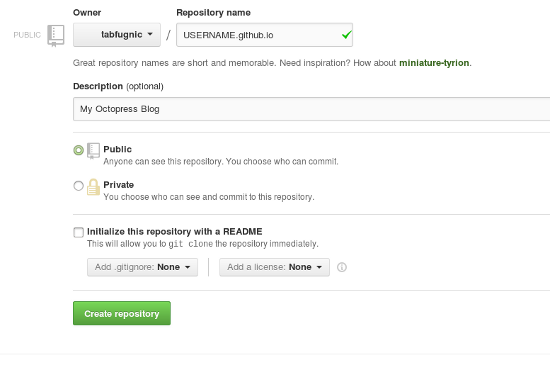Image resolution: width=550 pixels, height=365 pixels.
Task: Select the Private radio button
Action: [x=79, y=185]
